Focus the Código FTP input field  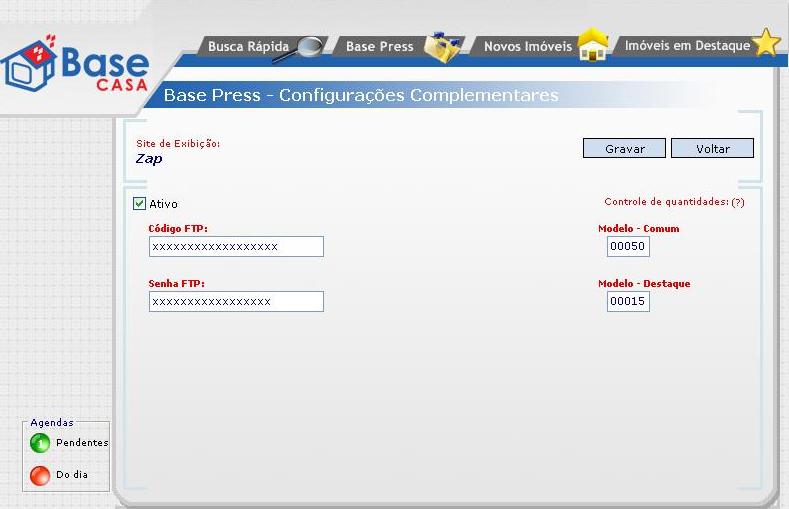[x=236, y=247]
